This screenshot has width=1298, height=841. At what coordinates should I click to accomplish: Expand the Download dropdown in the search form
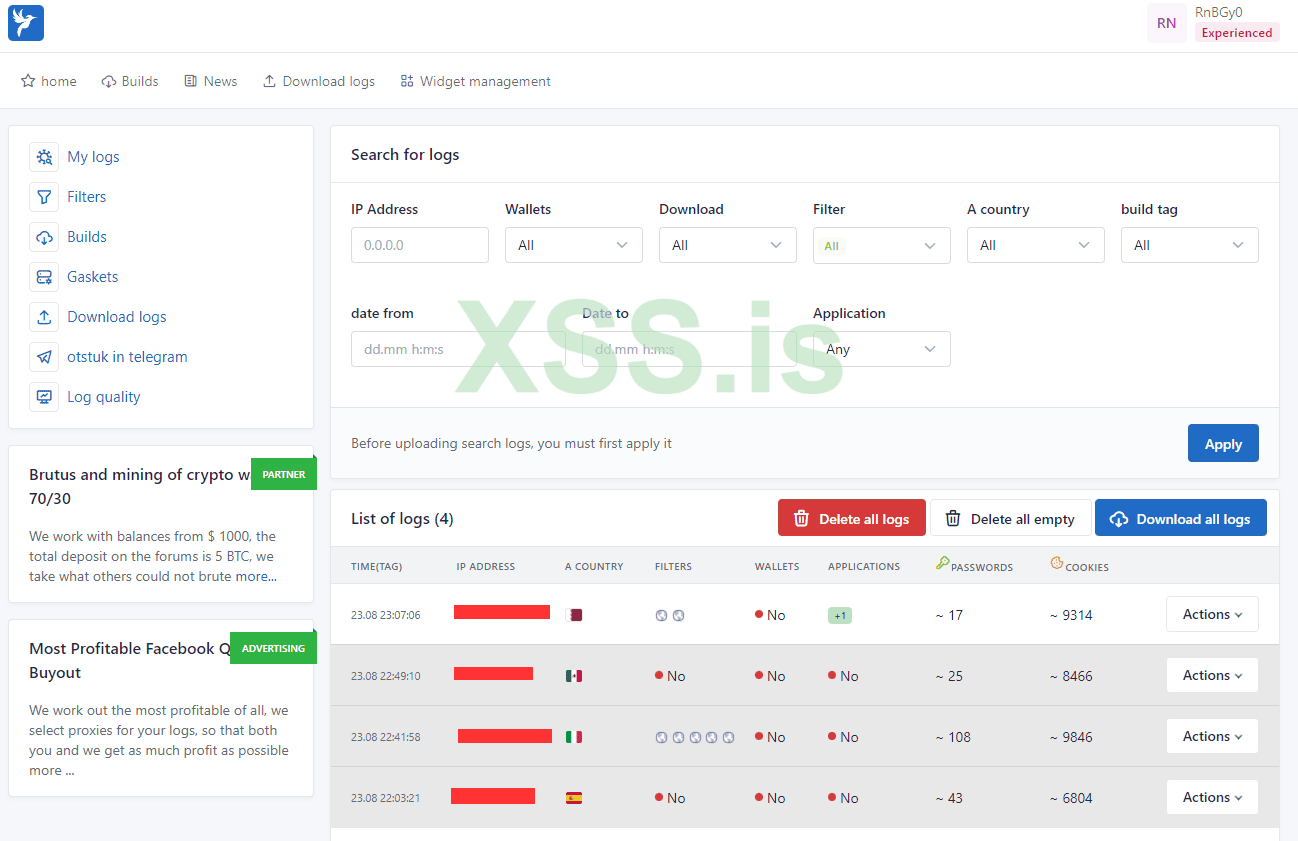728,245
